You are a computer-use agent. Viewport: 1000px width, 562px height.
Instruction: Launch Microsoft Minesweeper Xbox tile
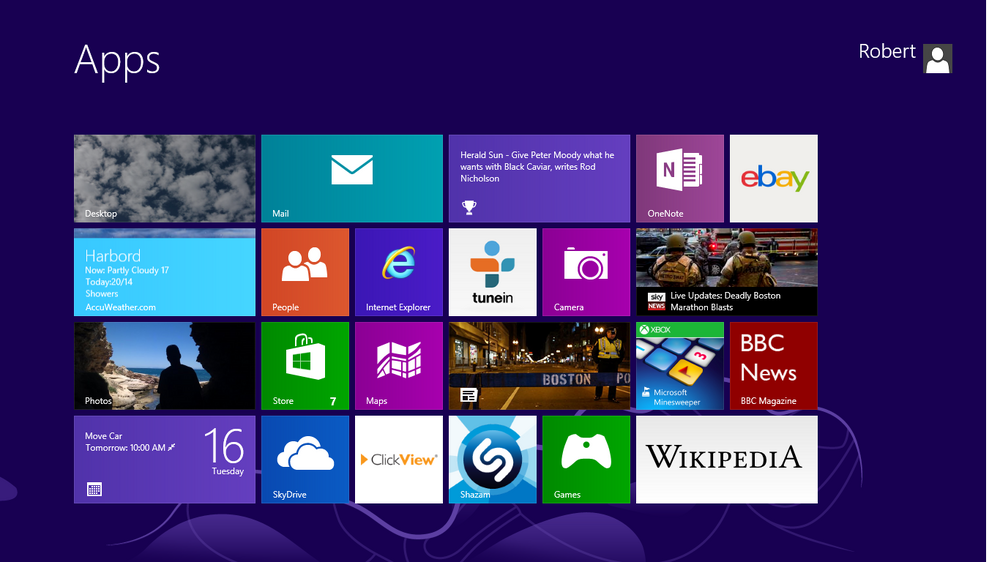[680, 366]
